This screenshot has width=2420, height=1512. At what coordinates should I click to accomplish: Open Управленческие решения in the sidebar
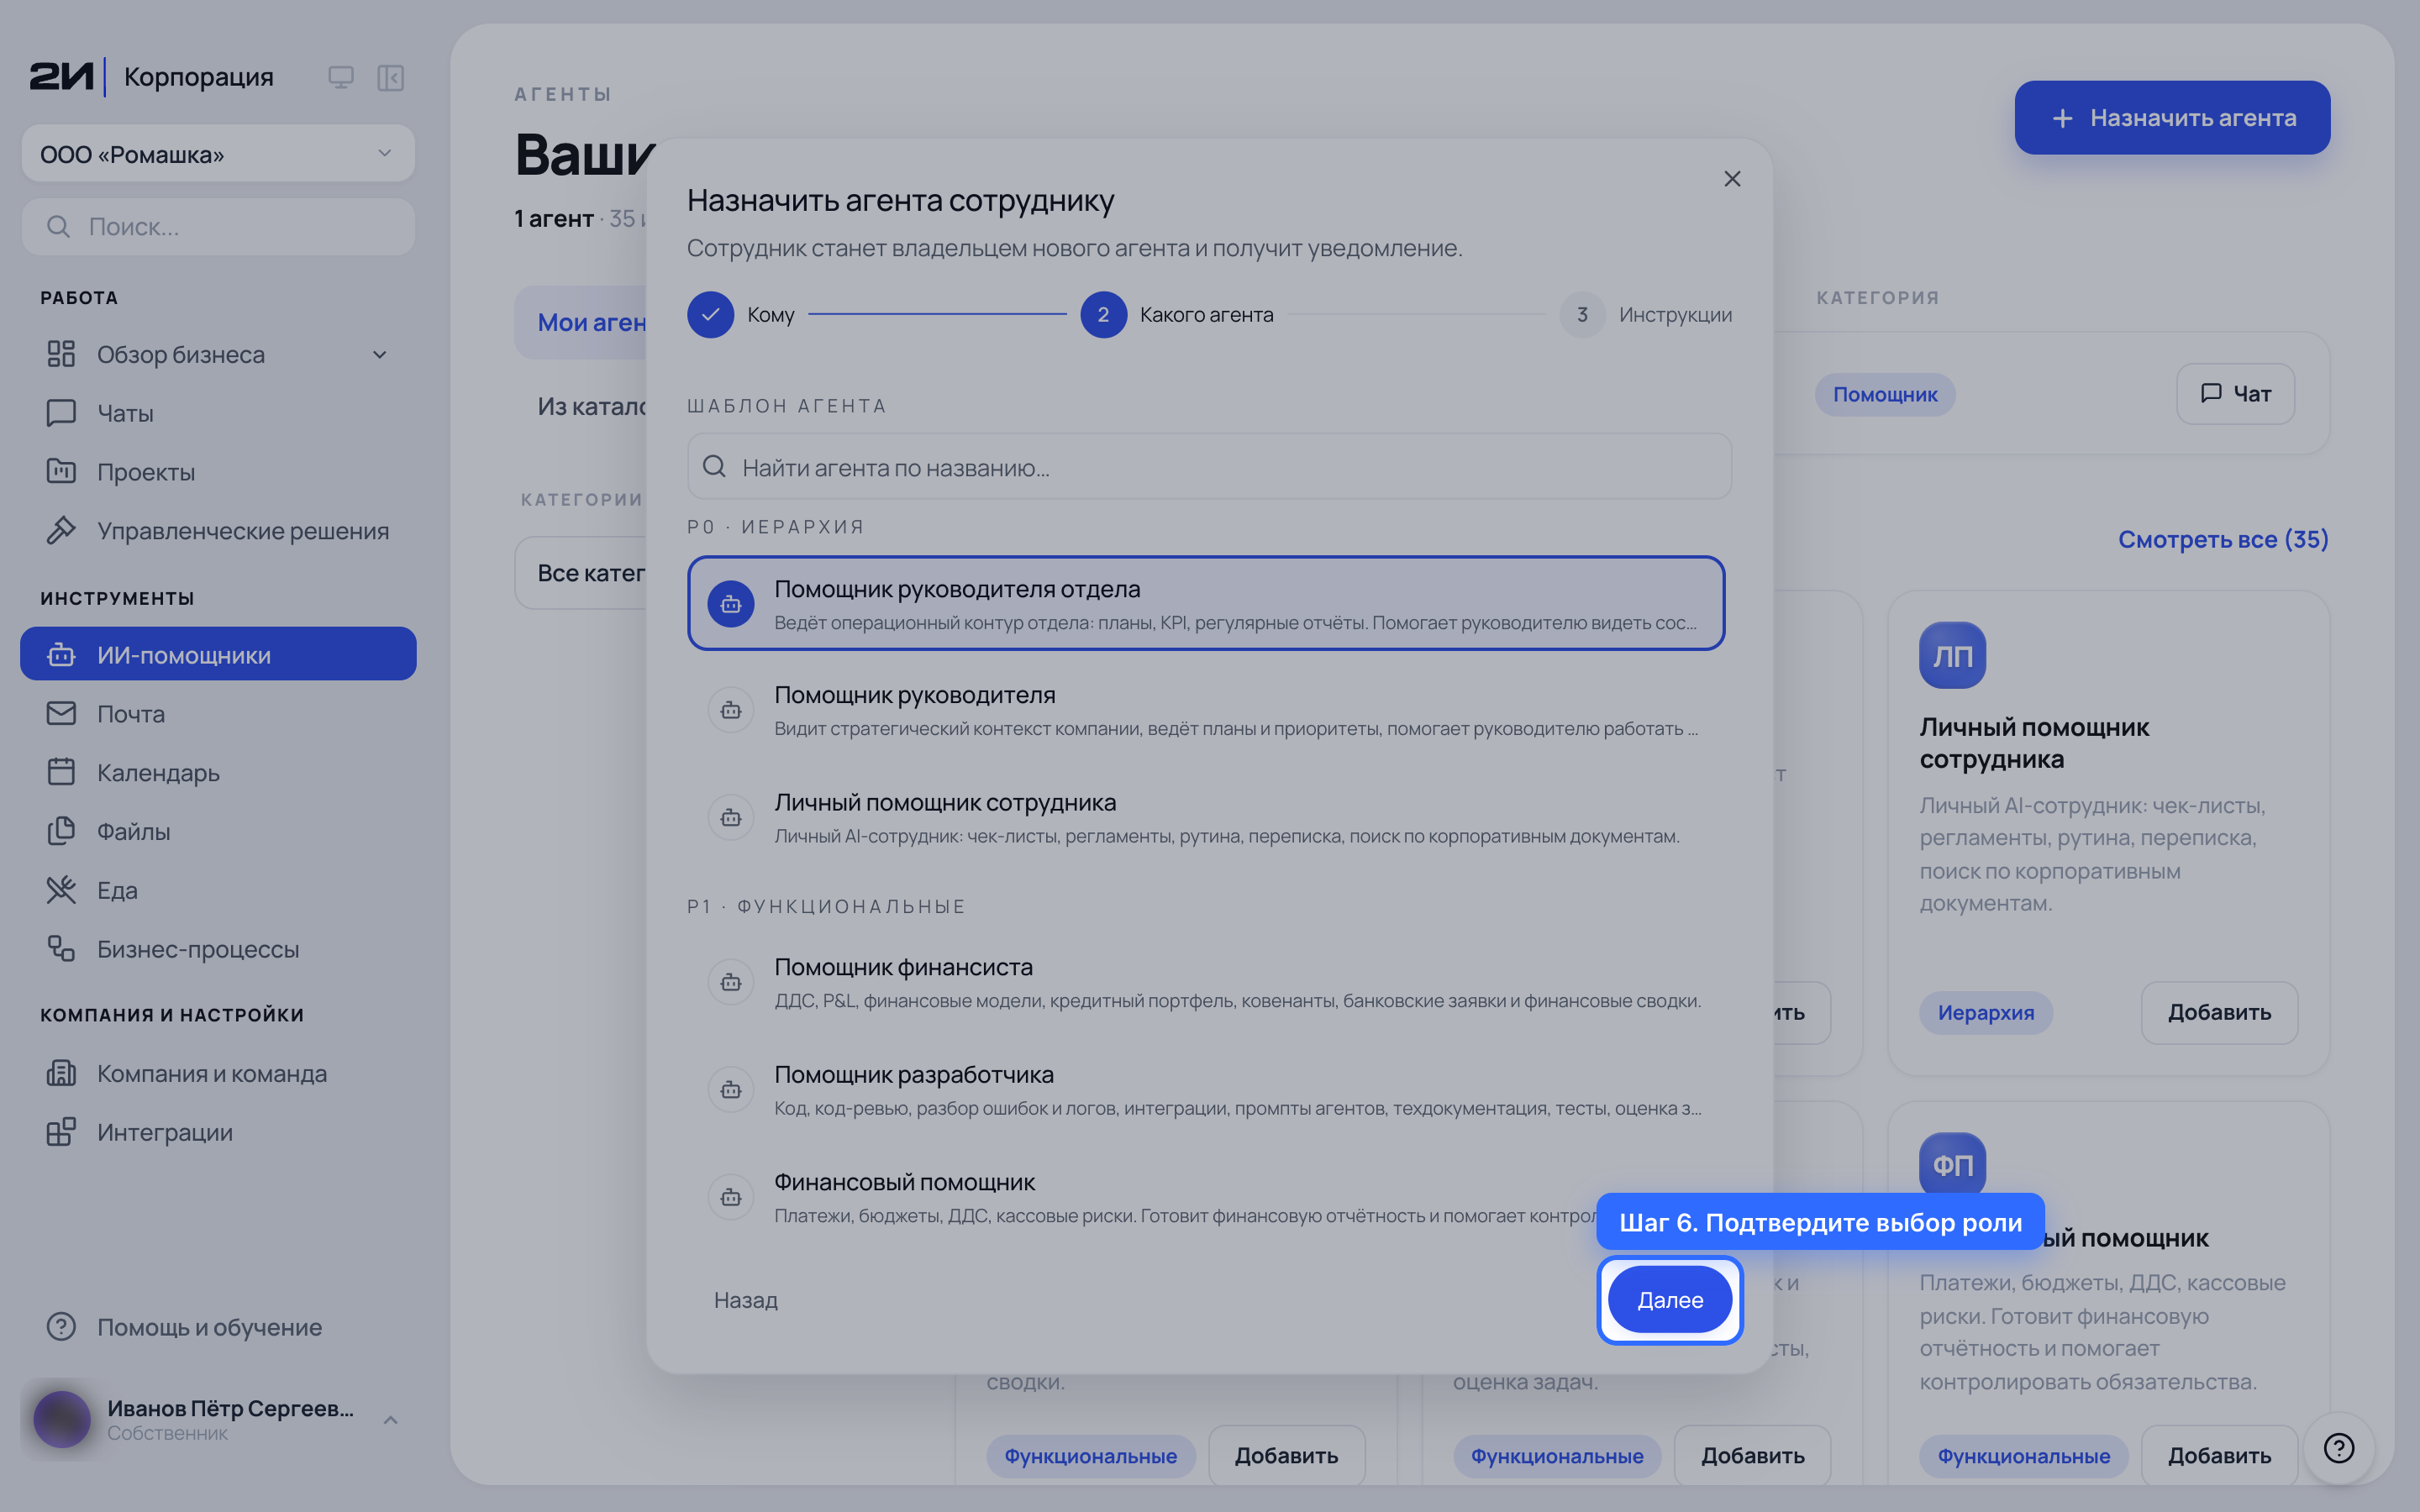click(218, 531)
